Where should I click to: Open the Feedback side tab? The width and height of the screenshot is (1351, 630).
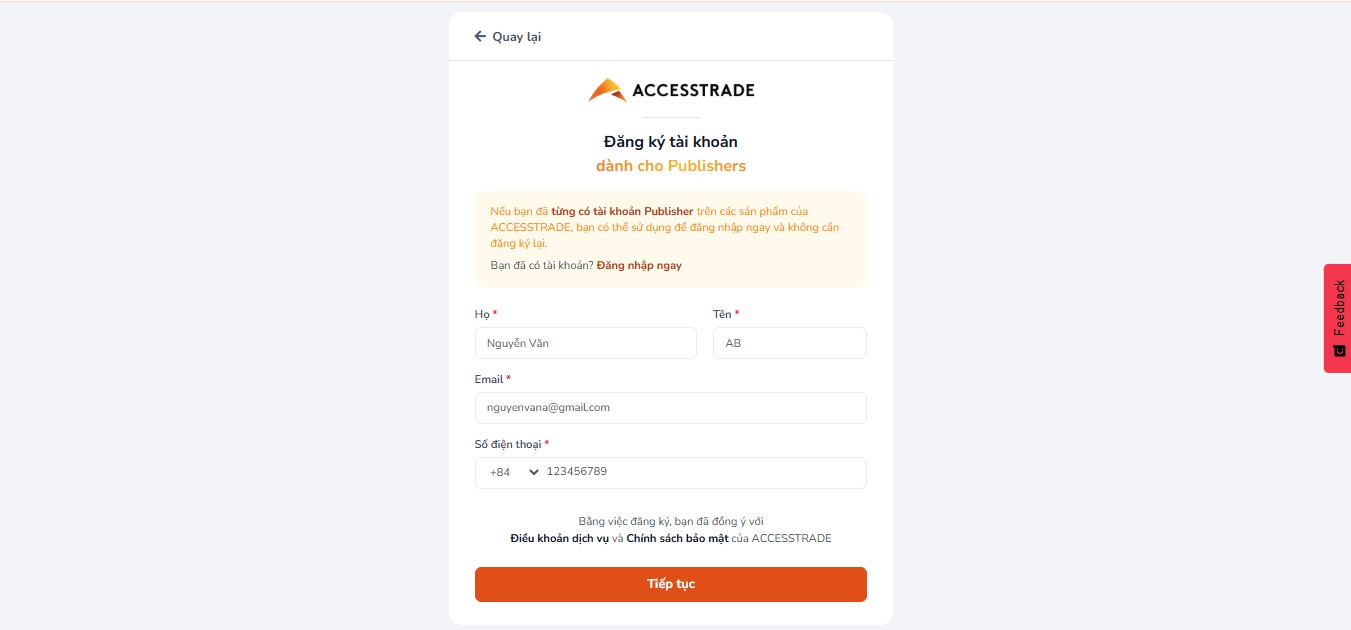pyautogui.click(x=1338, y=310)
